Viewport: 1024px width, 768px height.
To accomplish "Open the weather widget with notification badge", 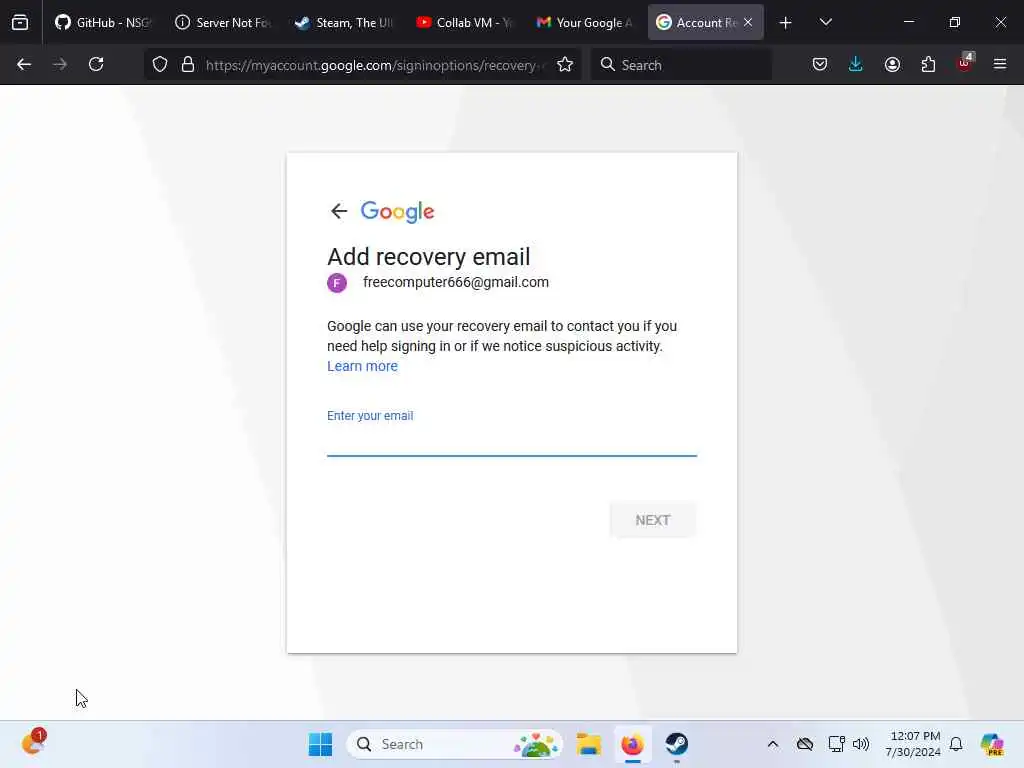I will pos(33,742).
